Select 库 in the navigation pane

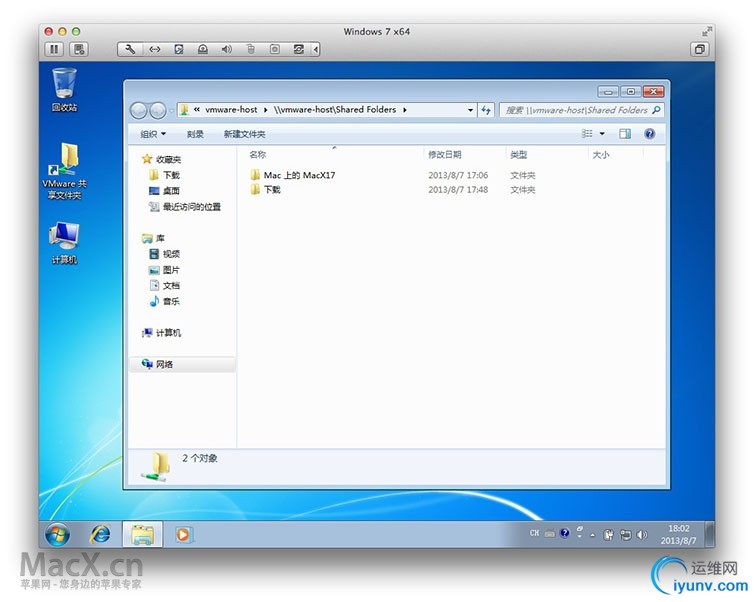click(x=153, y=238)
